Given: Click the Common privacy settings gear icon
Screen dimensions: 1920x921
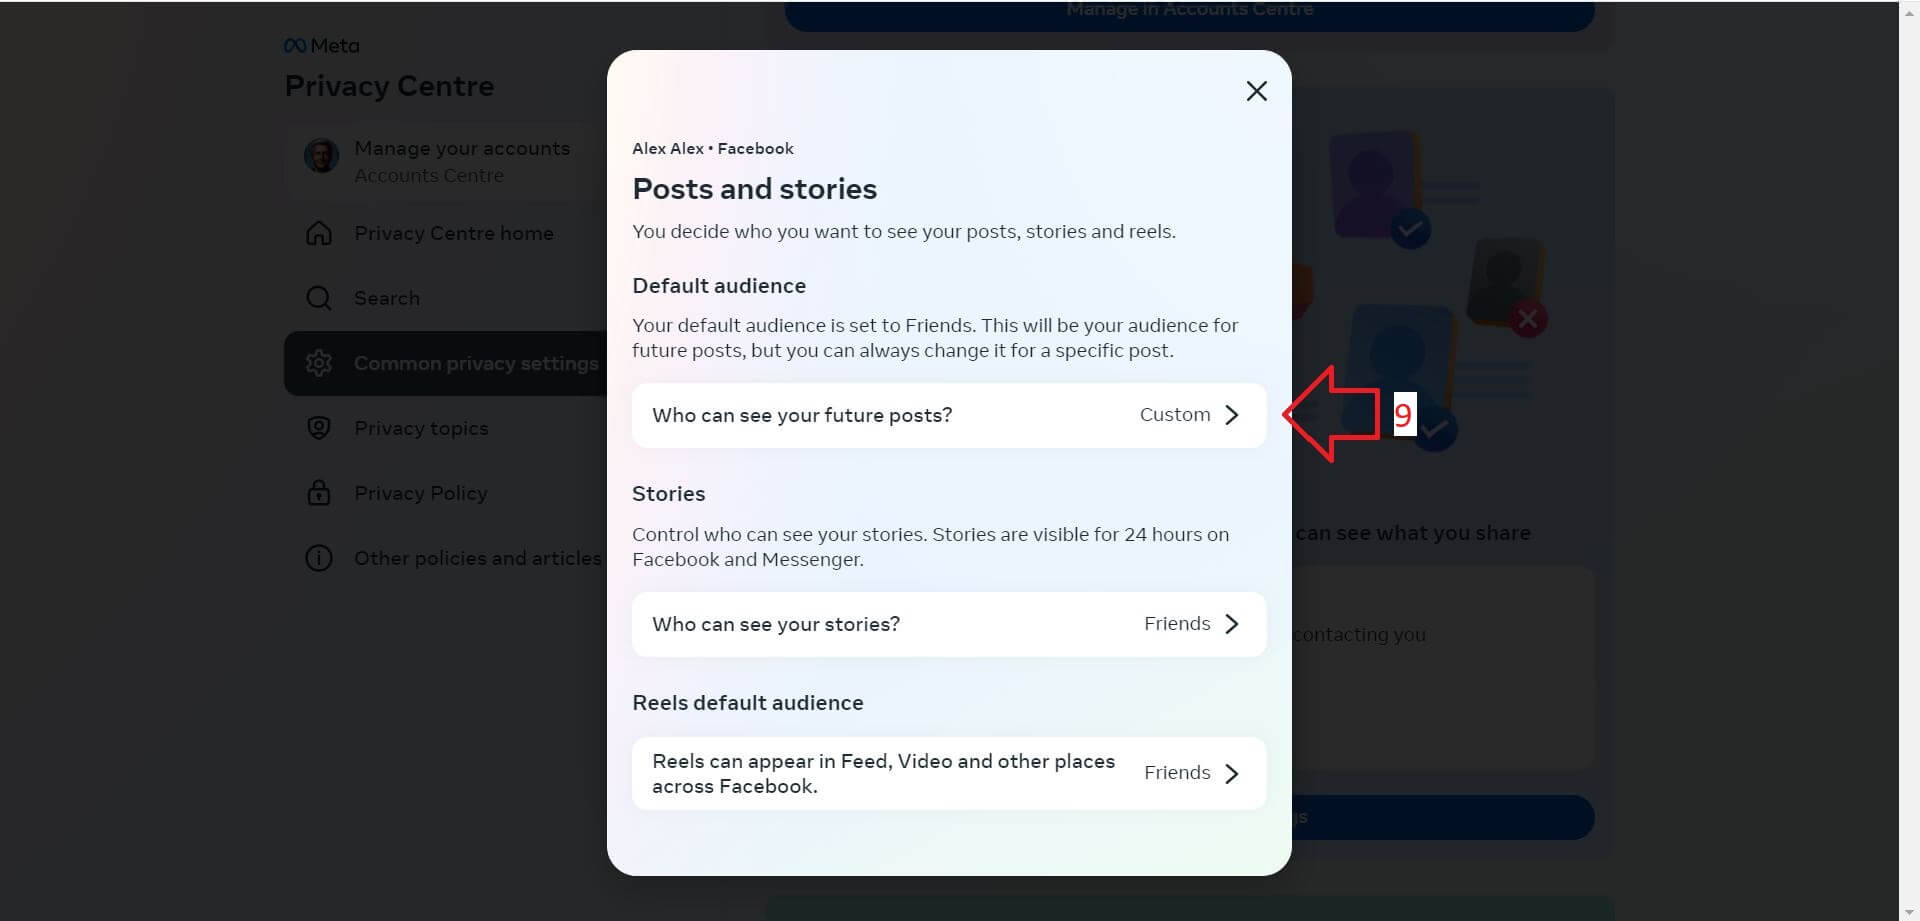Looking at the screenshot, I should (319, 363).
